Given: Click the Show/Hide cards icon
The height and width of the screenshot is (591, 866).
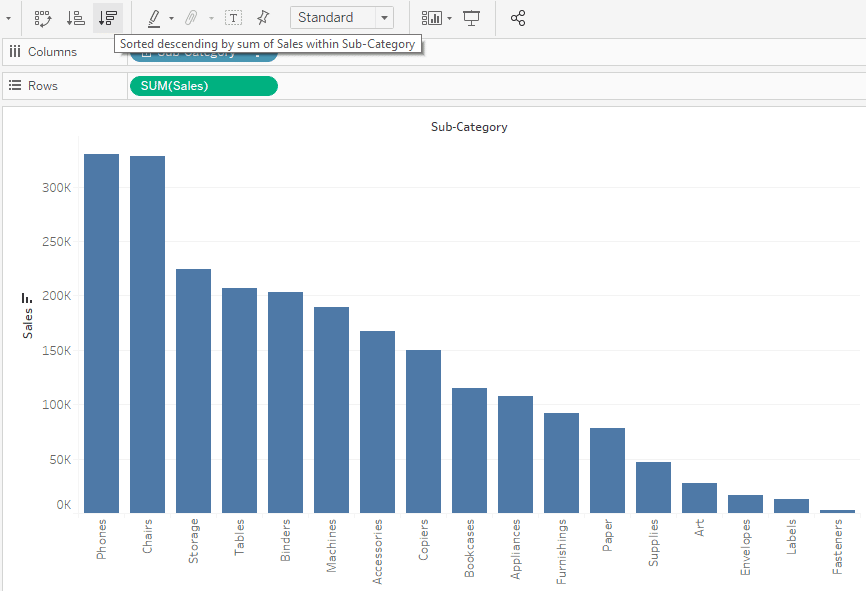Looking at the screenshot, I should pos(432,18).
